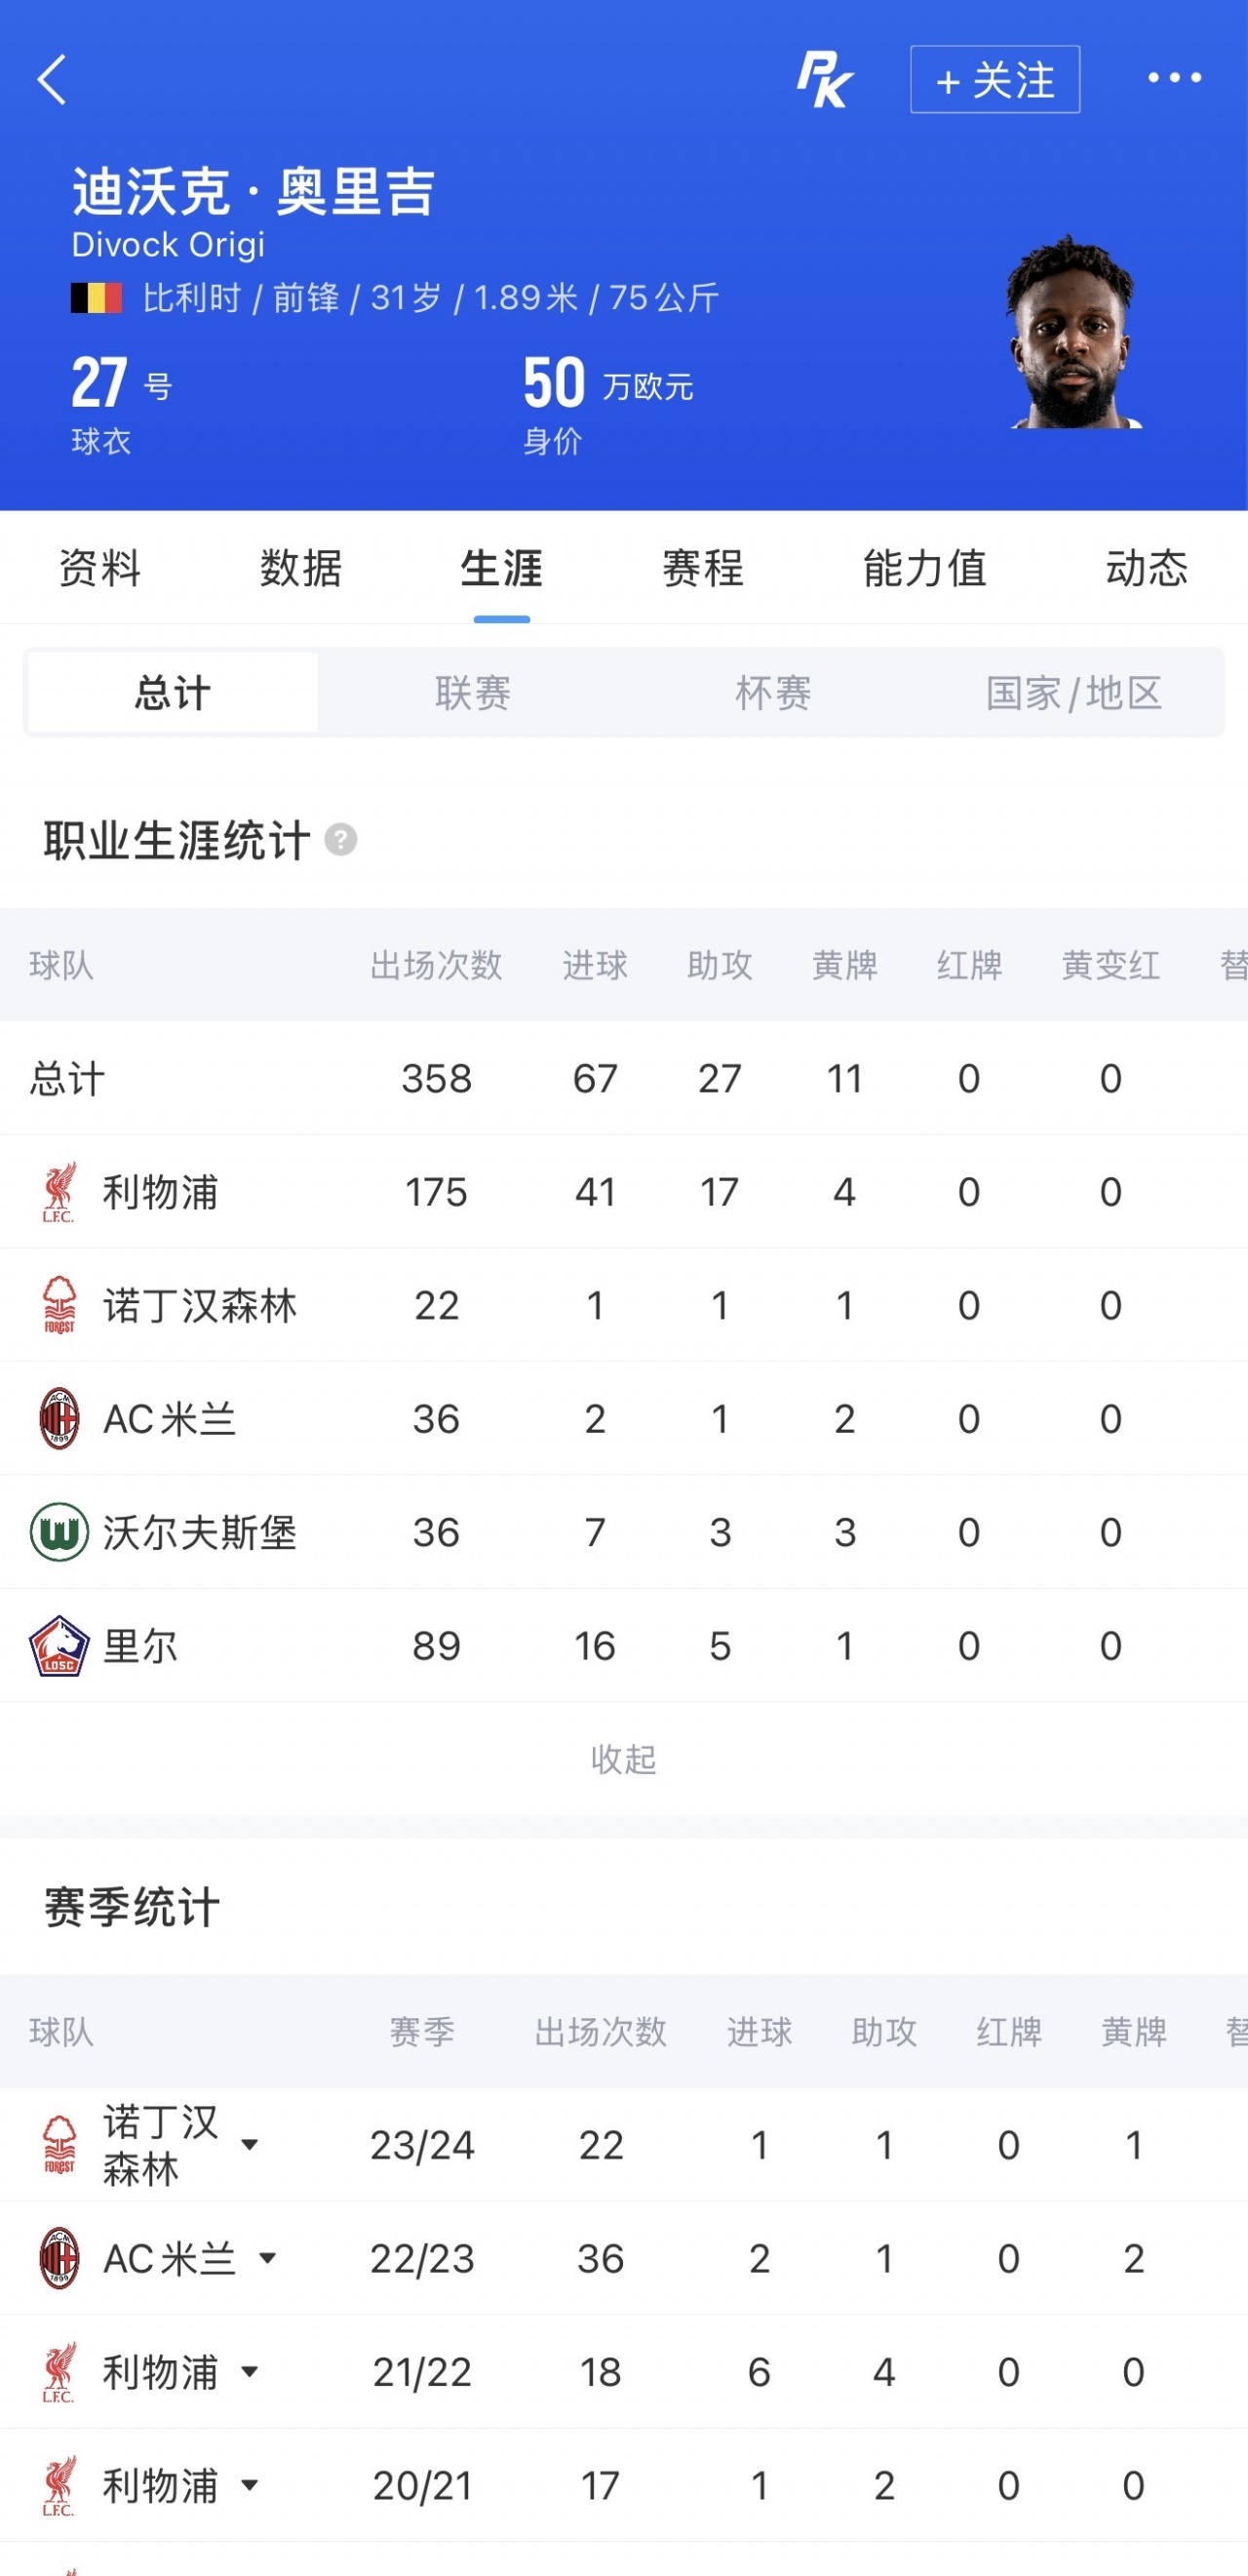Viewport: 1248px width, 2576px height.
Task: Tap the Belgium flag icon
Action: [96, 298]
